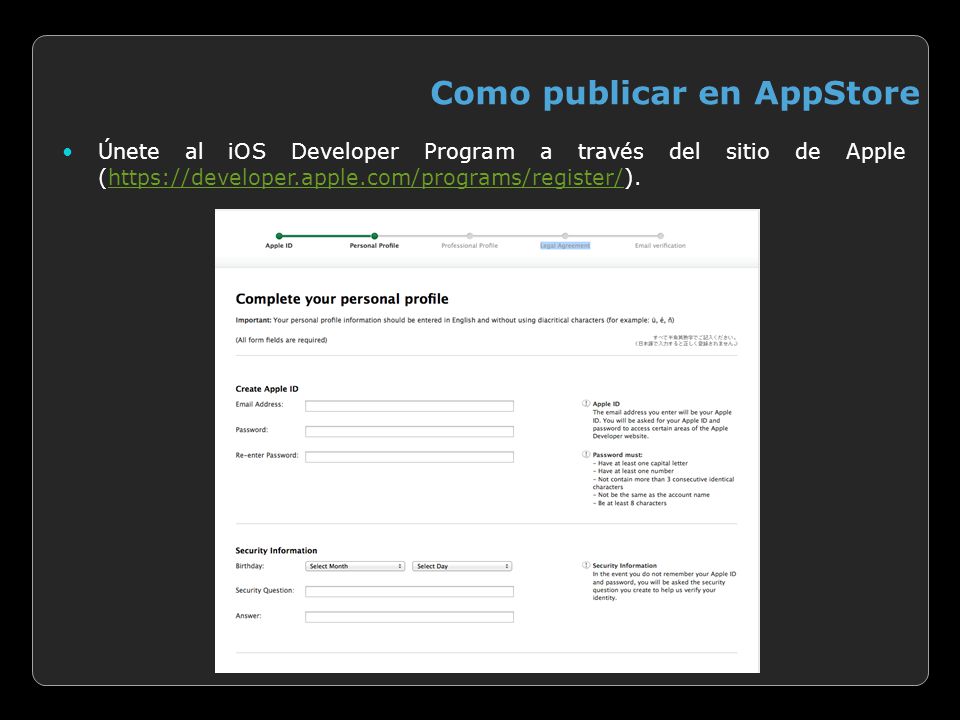The height and width of the screenshot is (720, 960).
Task: Click the 'Birthday:' field label
Action: tap(250, 566)
